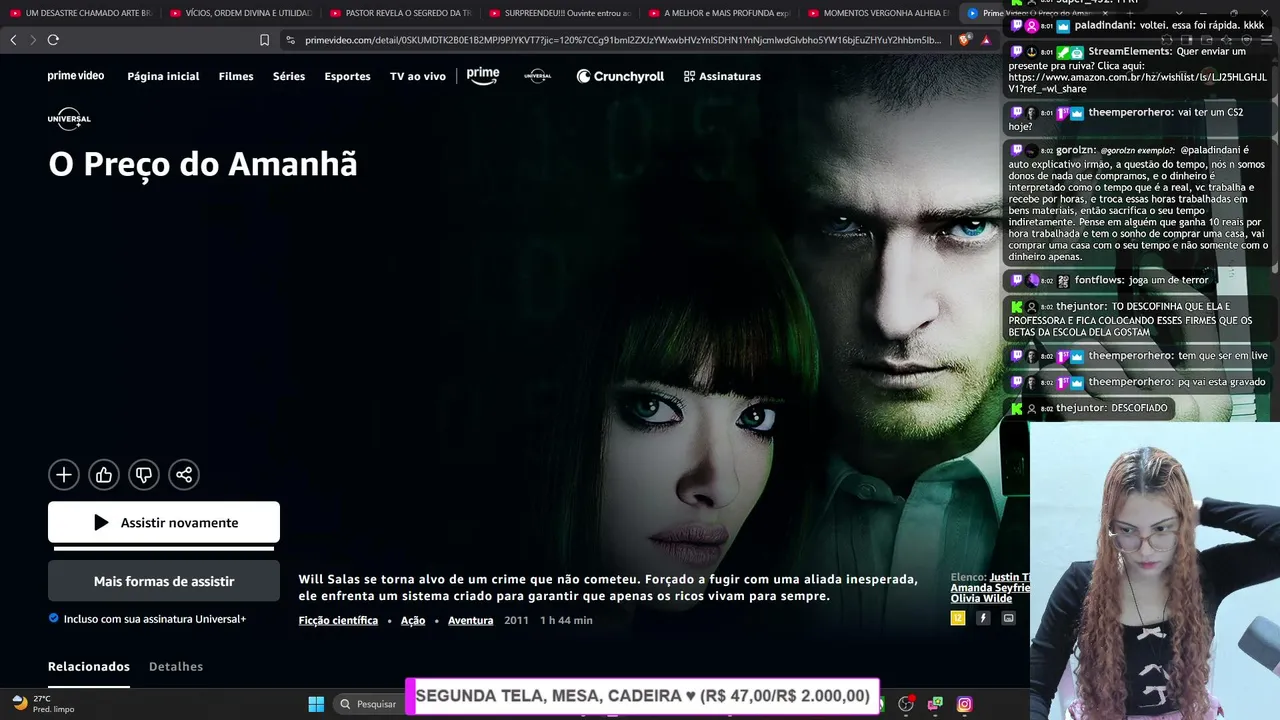Bookmark this page in the browser

point(264,40)
